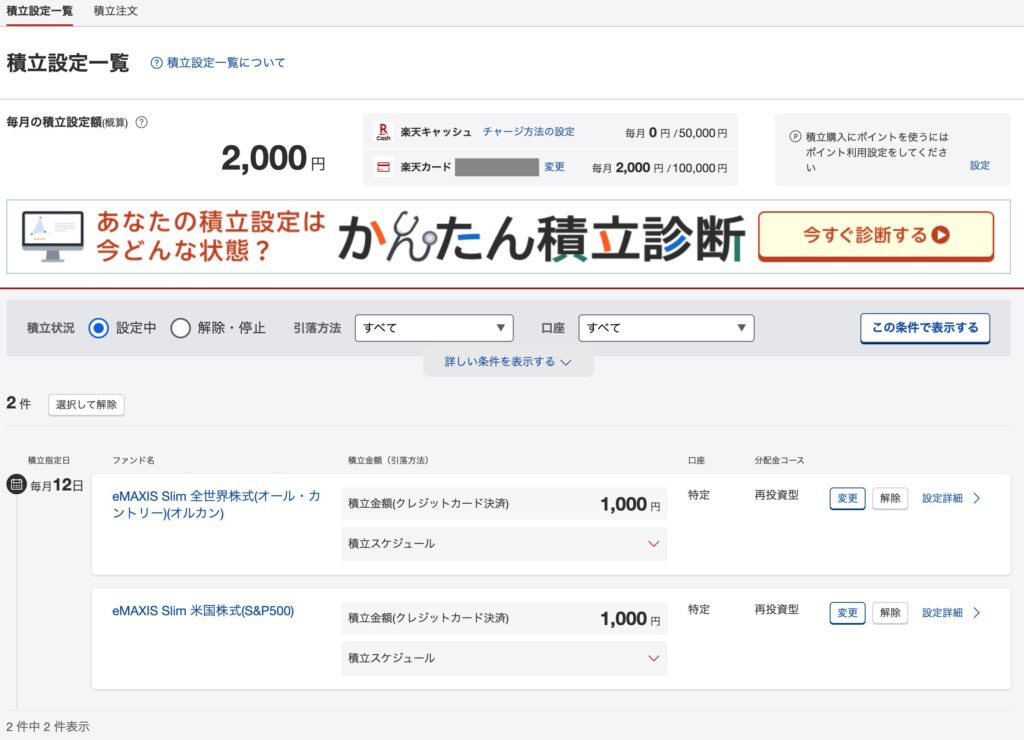1024x740 pixels.
Task: Click the question mark icon next to 毎月の積立設定額
Action: coord(141,122)
